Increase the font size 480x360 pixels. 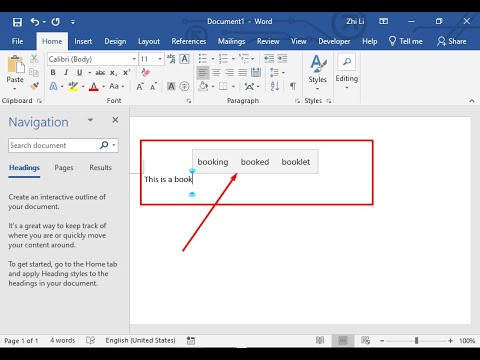pyautogui.click(x=140, y=87)
